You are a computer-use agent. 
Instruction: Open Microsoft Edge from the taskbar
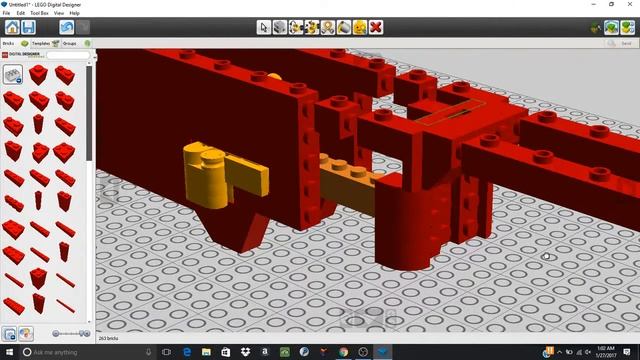[x=187, y=352]
